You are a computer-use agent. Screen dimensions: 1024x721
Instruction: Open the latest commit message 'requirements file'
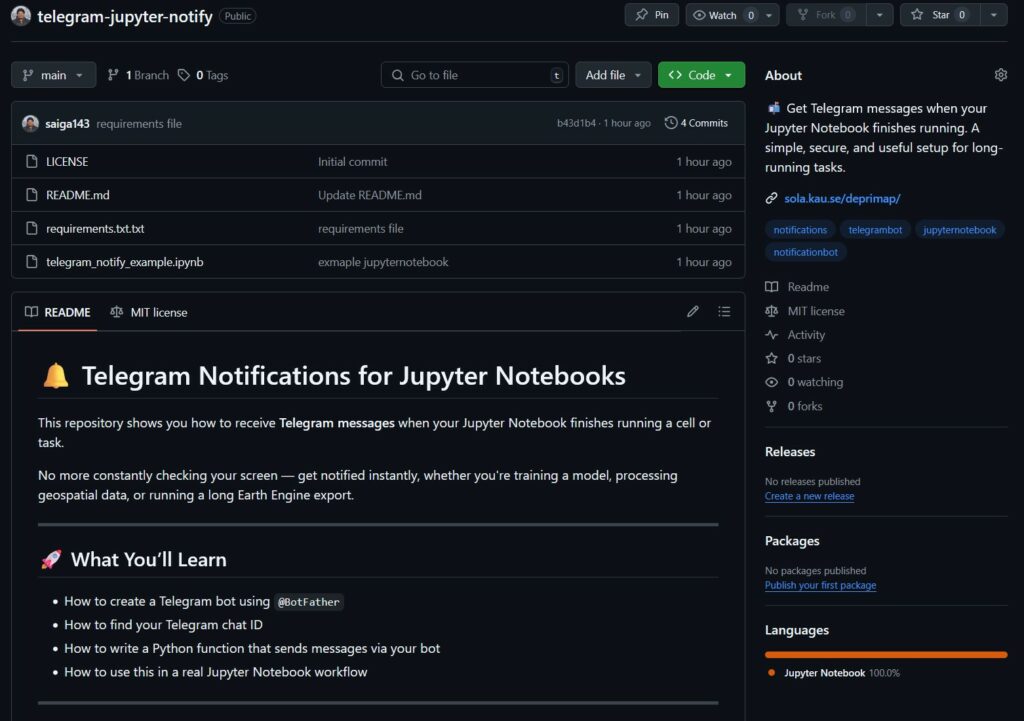click(x=139, y=123)
